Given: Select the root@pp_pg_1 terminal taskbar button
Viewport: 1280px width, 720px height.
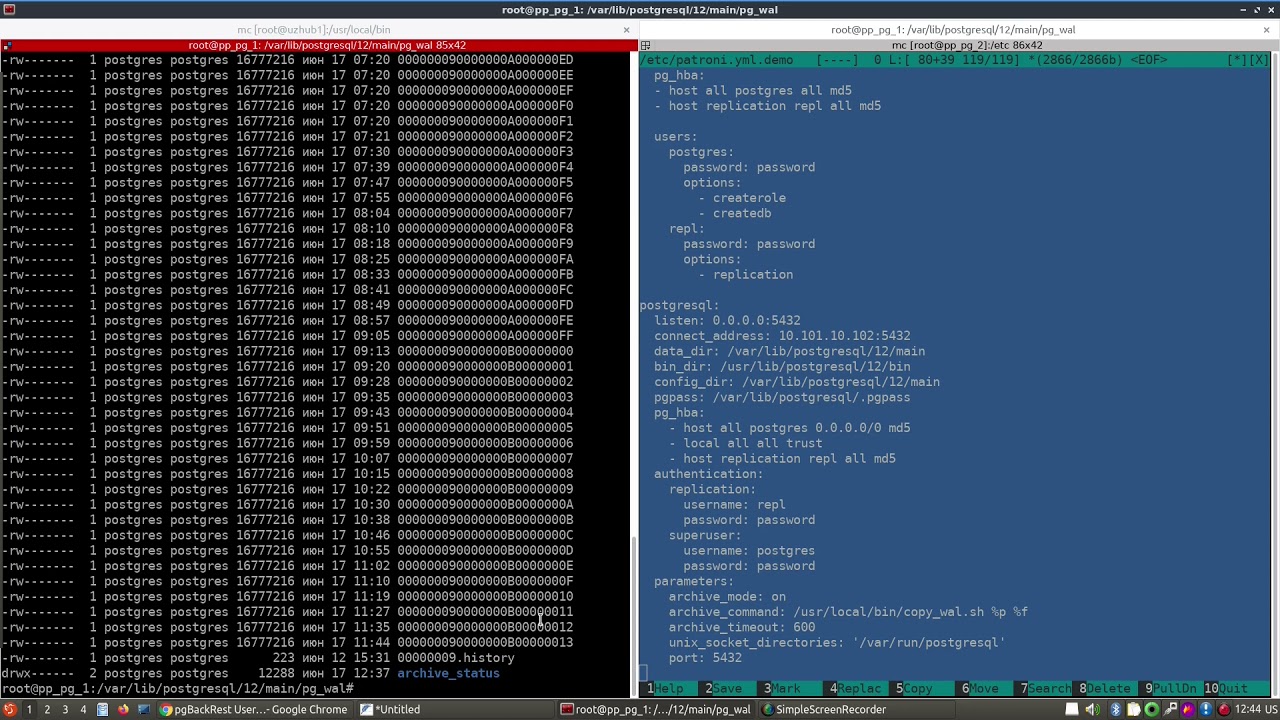Looking at the screenshot, I should point(655,710).
